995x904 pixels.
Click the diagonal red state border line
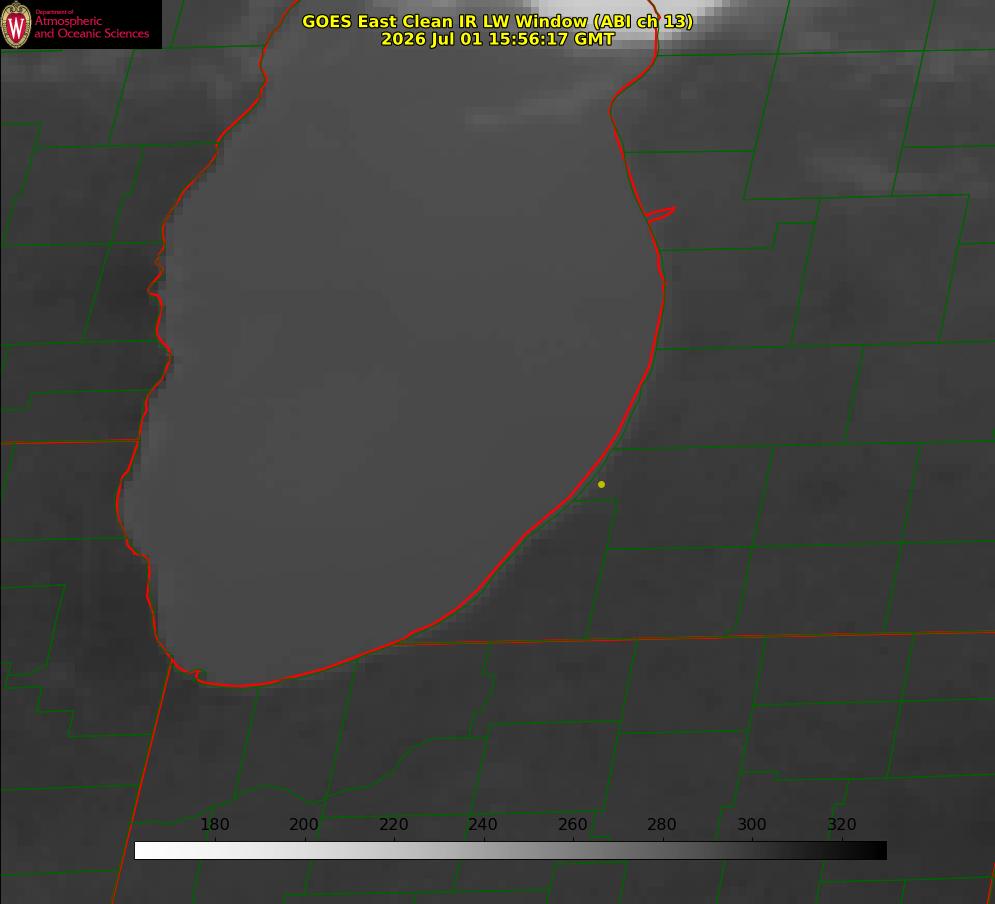[142, 780]
